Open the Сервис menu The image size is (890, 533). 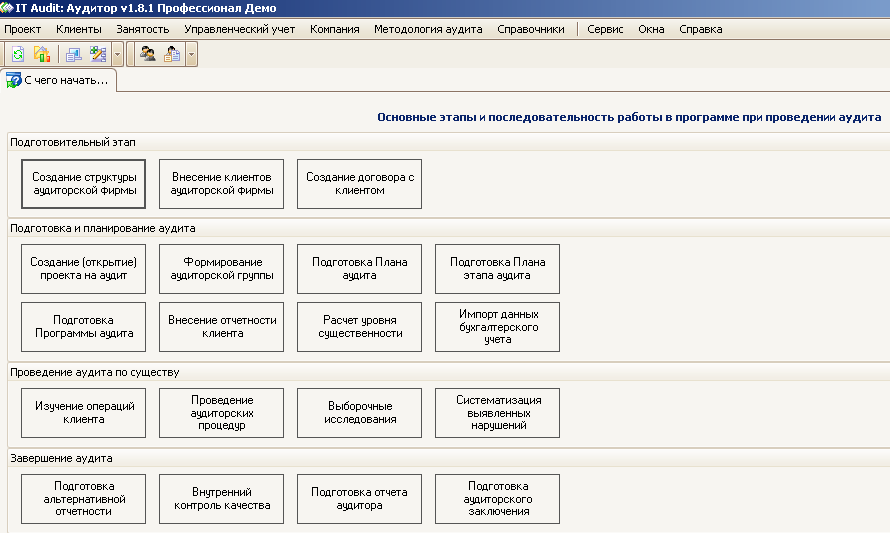[605, 29]
